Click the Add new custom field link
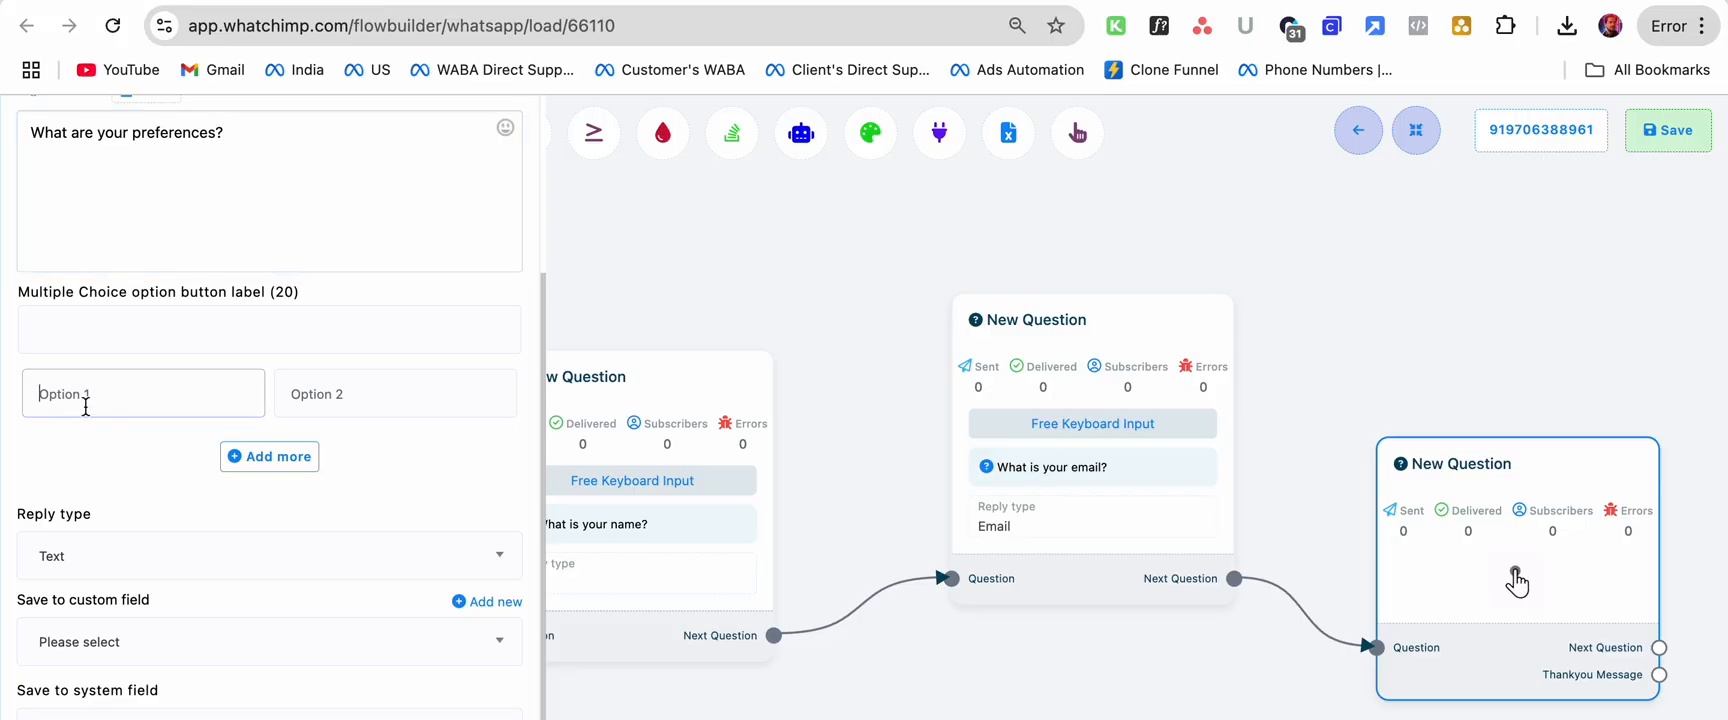 [487, 601]
